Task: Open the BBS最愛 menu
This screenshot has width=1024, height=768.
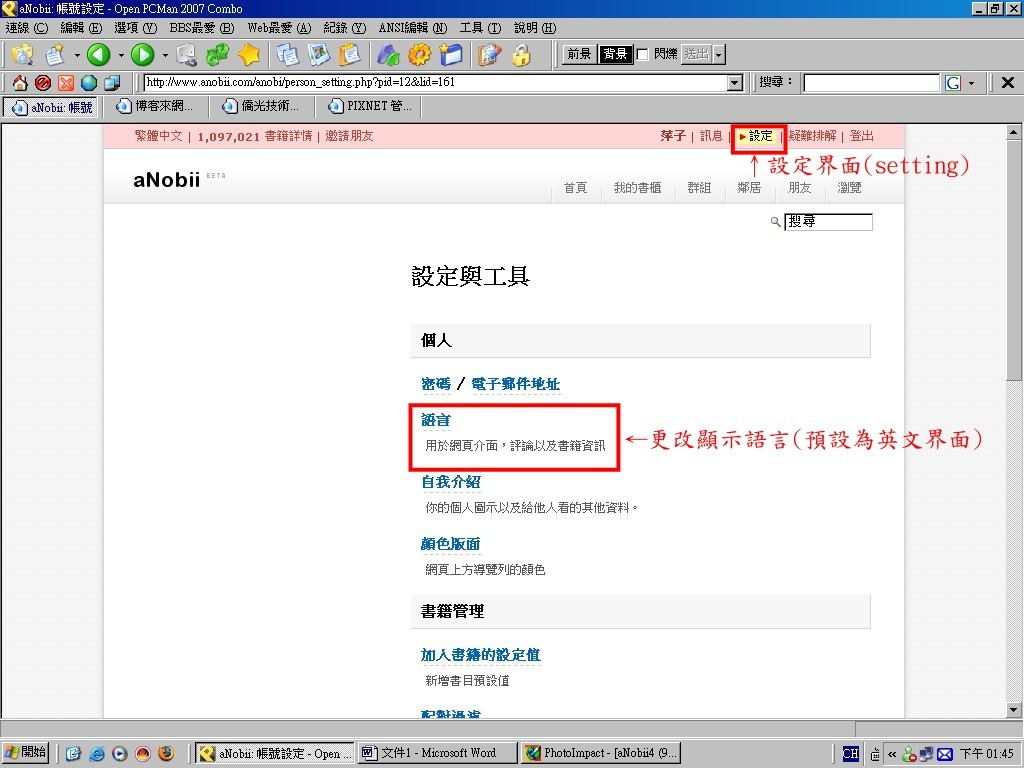Action: (201, 27)
